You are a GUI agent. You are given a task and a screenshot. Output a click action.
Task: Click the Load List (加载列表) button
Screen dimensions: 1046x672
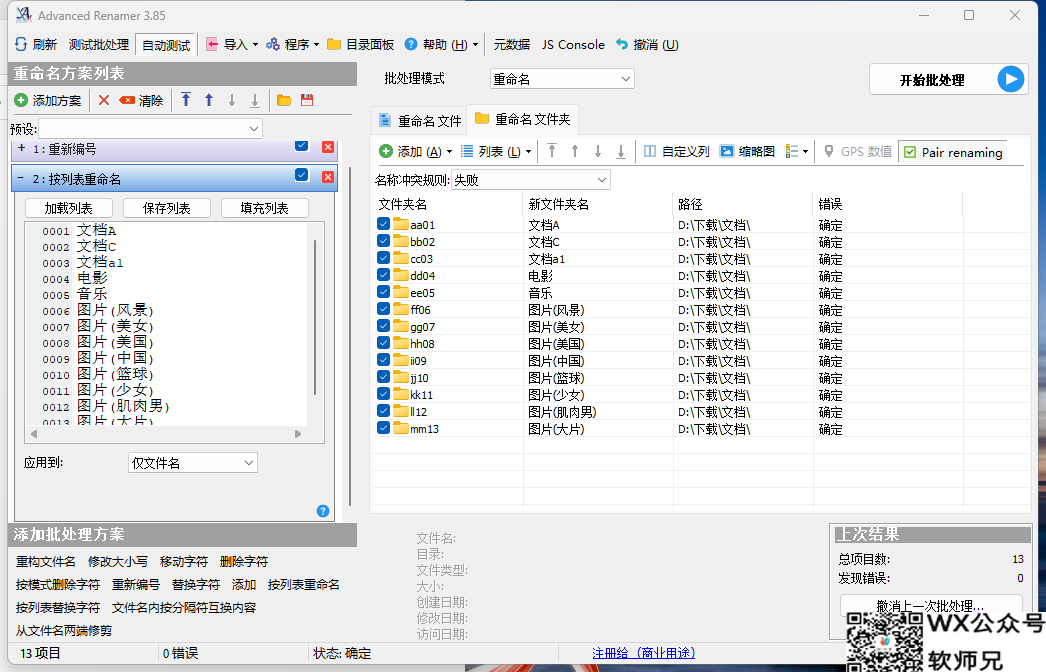click(69, 208)
